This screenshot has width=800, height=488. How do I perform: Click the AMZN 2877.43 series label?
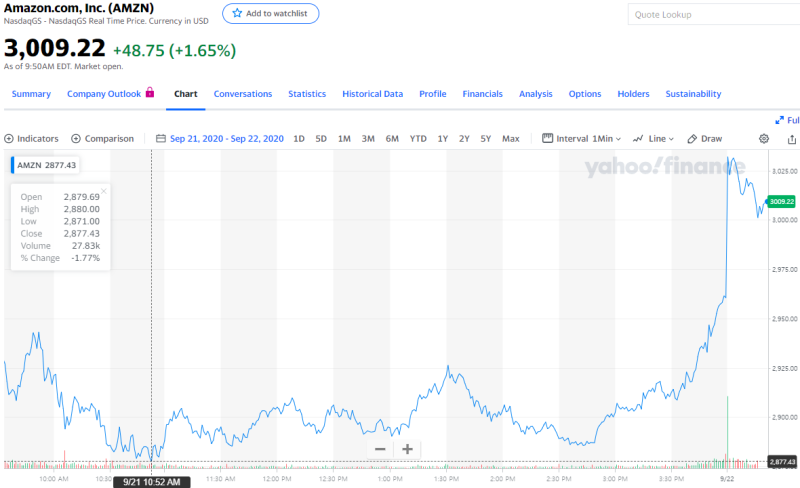[45, 165]
